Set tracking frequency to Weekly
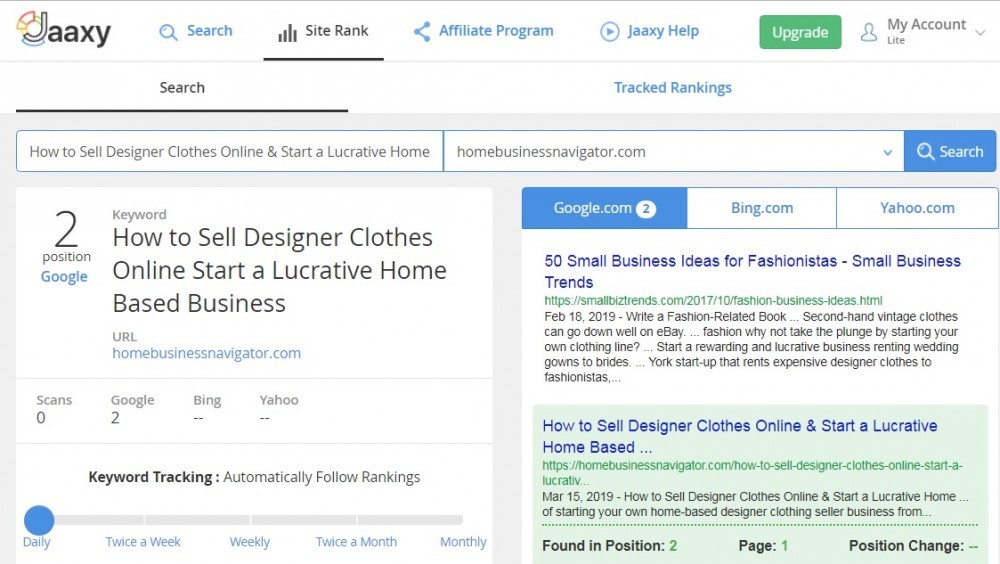 pyautogui.click(x=250, y=542)
